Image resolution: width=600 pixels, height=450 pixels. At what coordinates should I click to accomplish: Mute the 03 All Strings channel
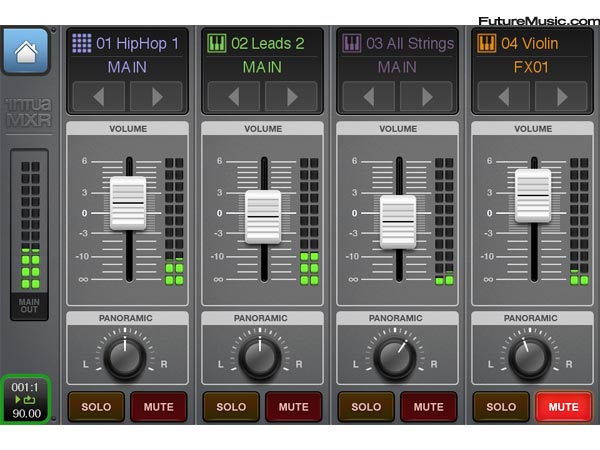pyautogui.click(x=429, y=406)
